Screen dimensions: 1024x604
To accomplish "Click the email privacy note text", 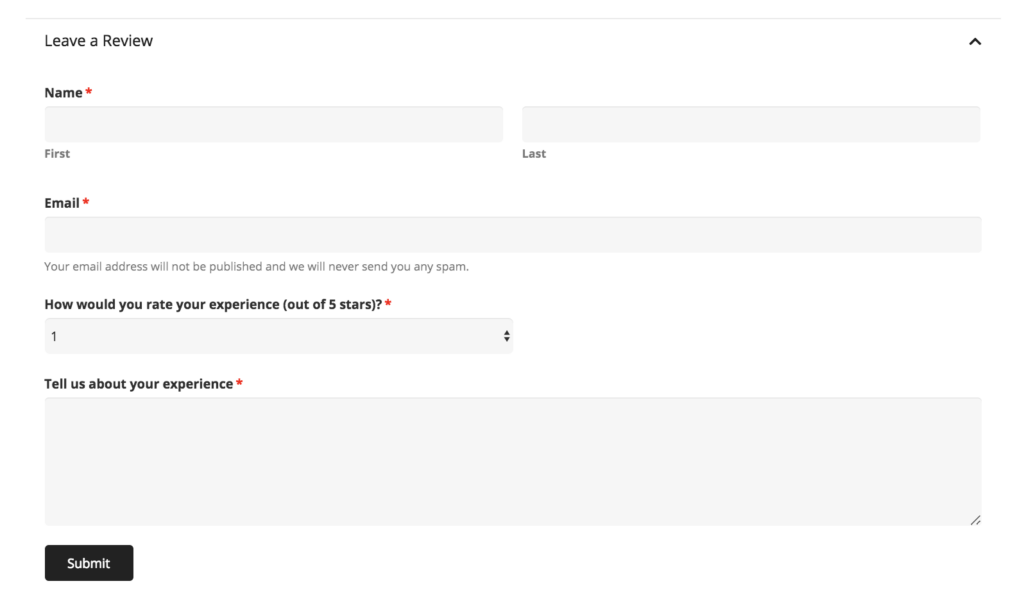I will coord(256,267).
